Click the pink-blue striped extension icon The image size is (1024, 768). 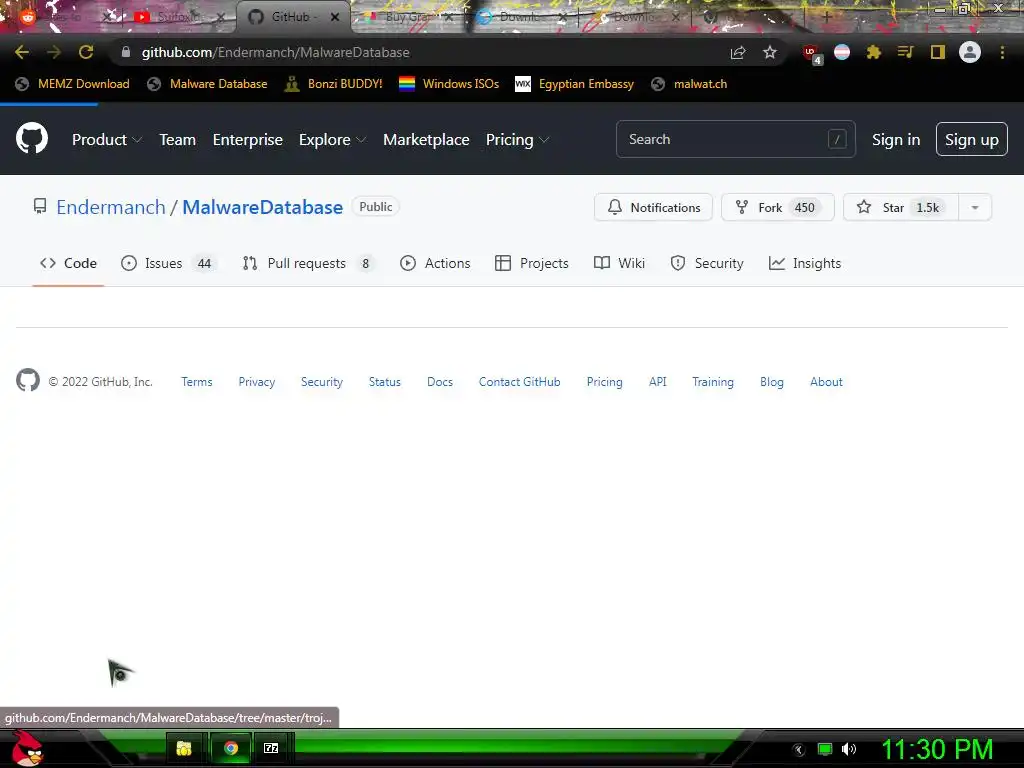coord(842,52)
